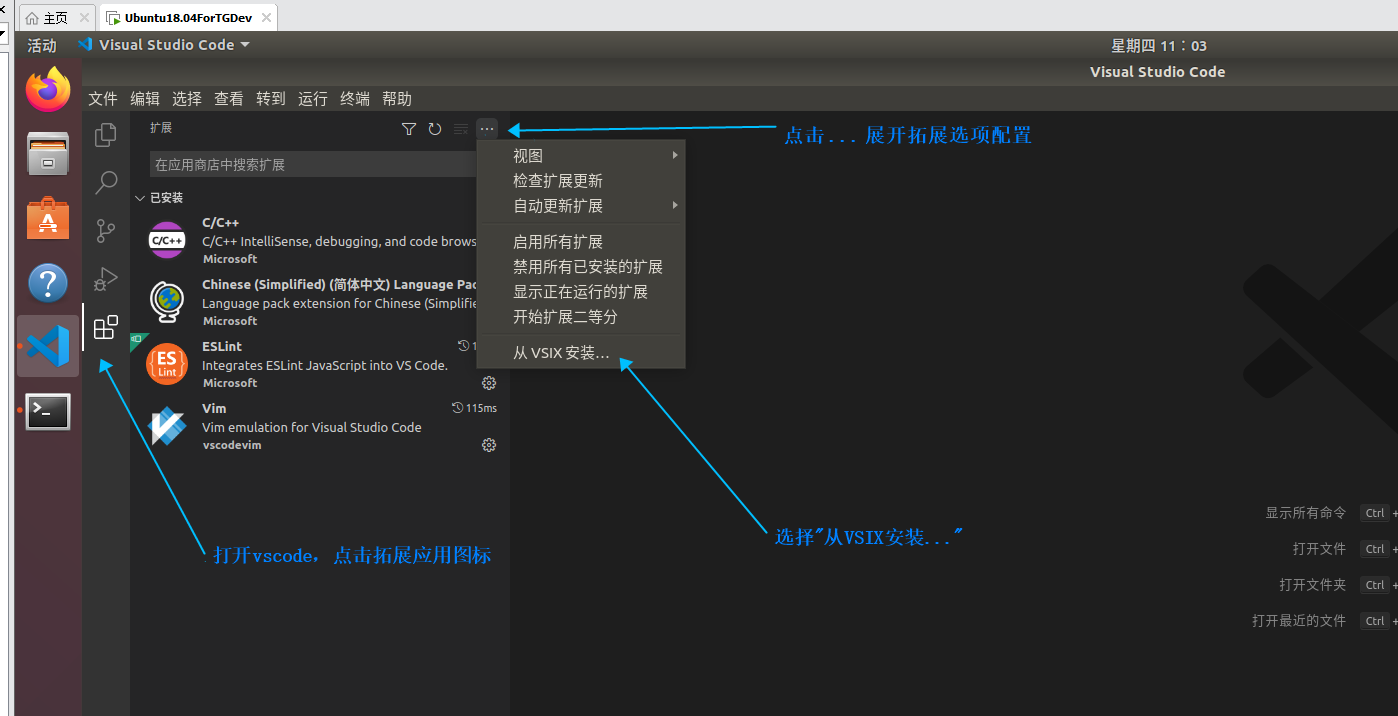Click the filter extensions funnel icon

(x=408, y=129)
